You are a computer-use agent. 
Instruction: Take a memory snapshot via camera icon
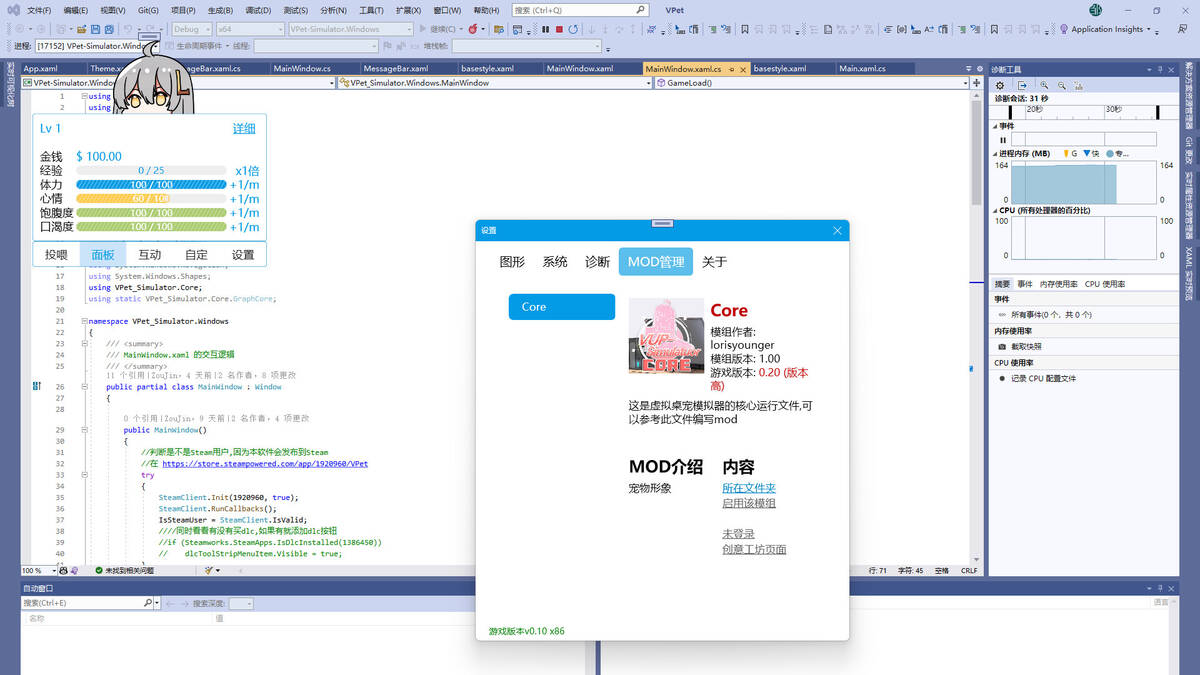coord(1003,346)
